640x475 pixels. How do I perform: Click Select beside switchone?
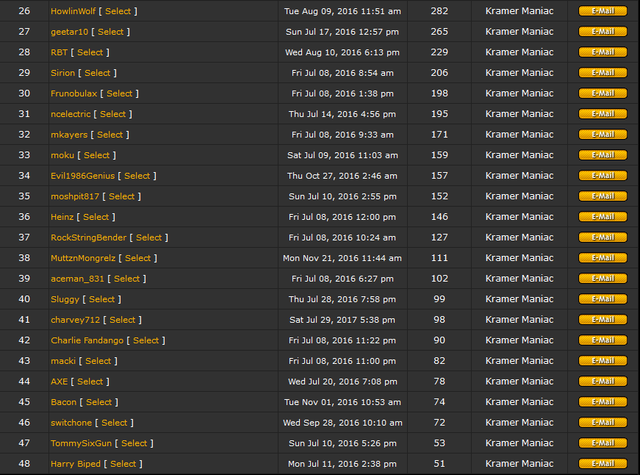114,422
